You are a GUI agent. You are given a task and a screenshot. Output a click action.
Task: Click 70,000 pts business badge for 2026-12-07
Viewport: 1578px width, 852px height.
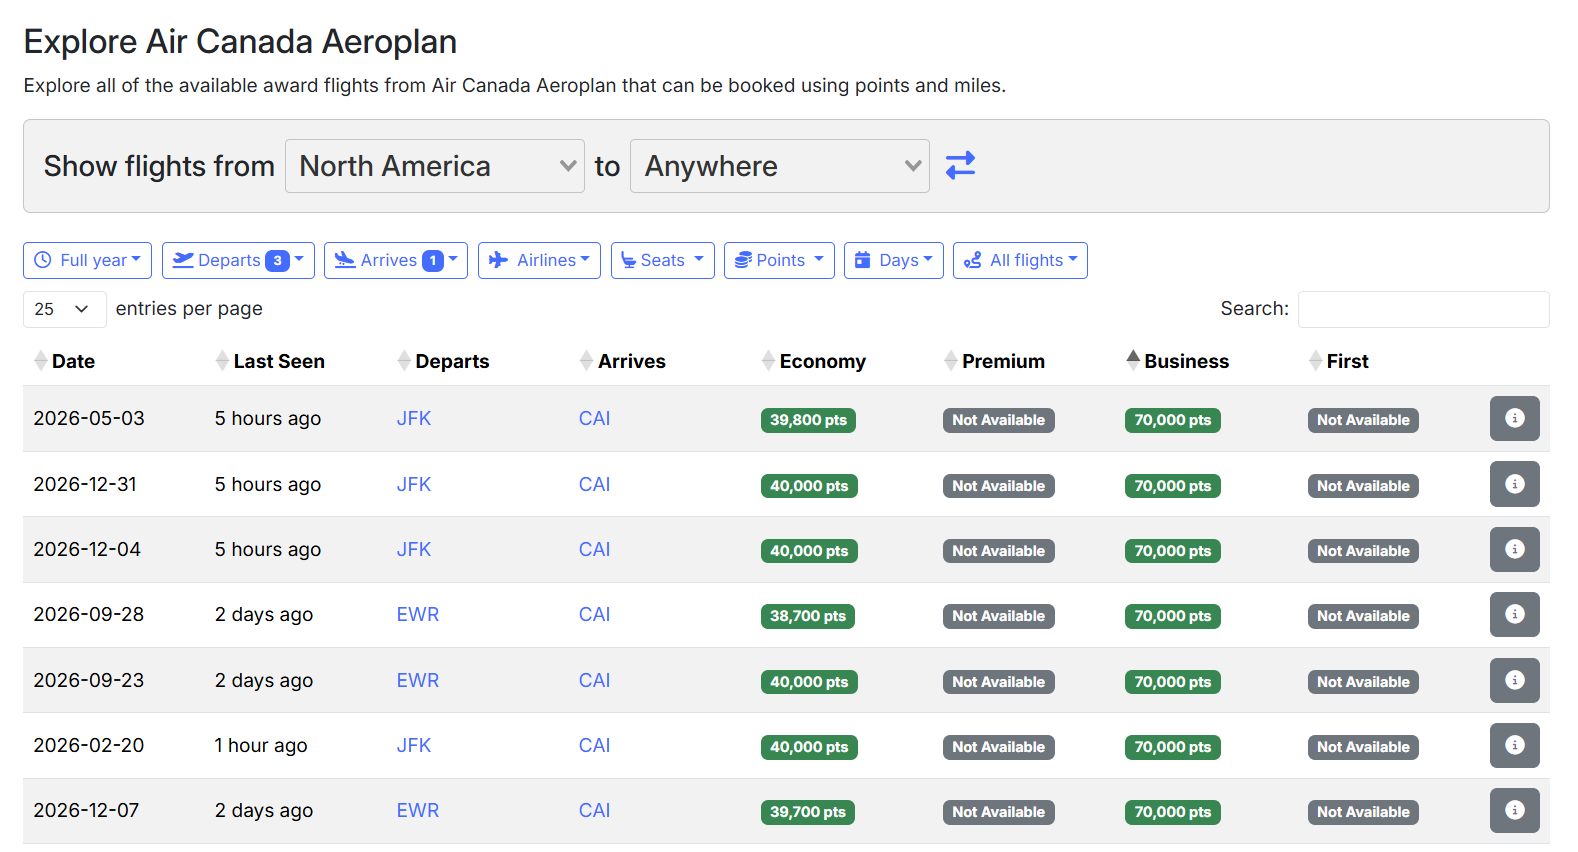[x=1172, y=812]
